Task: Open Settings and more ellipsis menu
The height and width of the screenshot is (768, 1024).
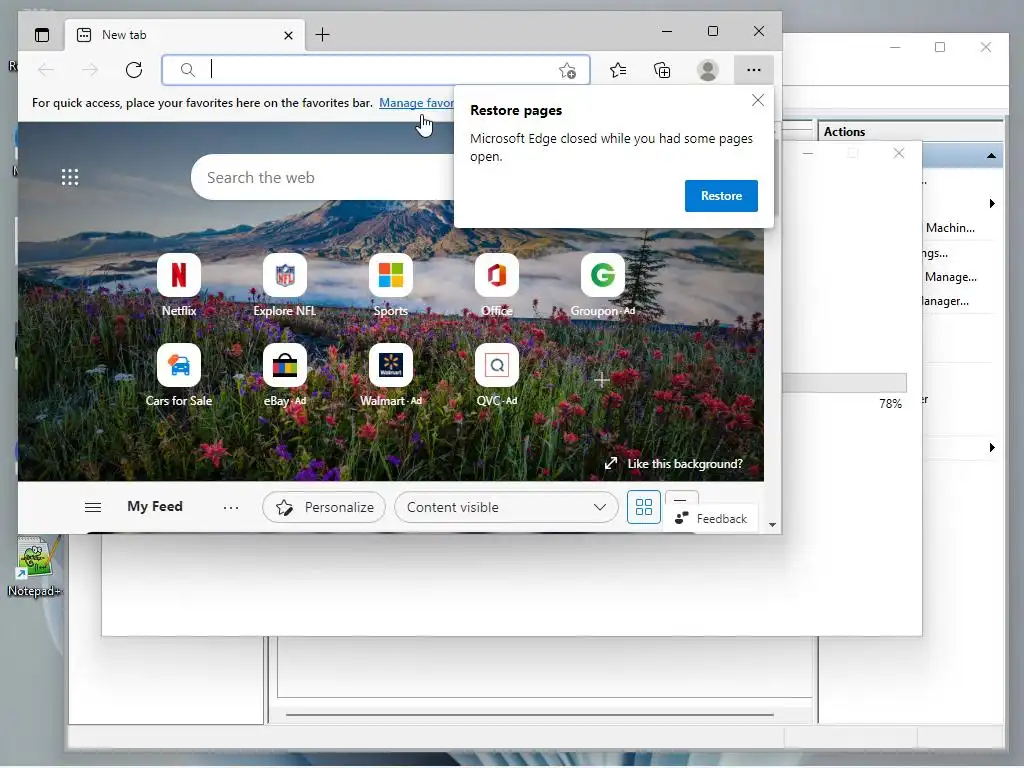Action: [x=754, y=70]
